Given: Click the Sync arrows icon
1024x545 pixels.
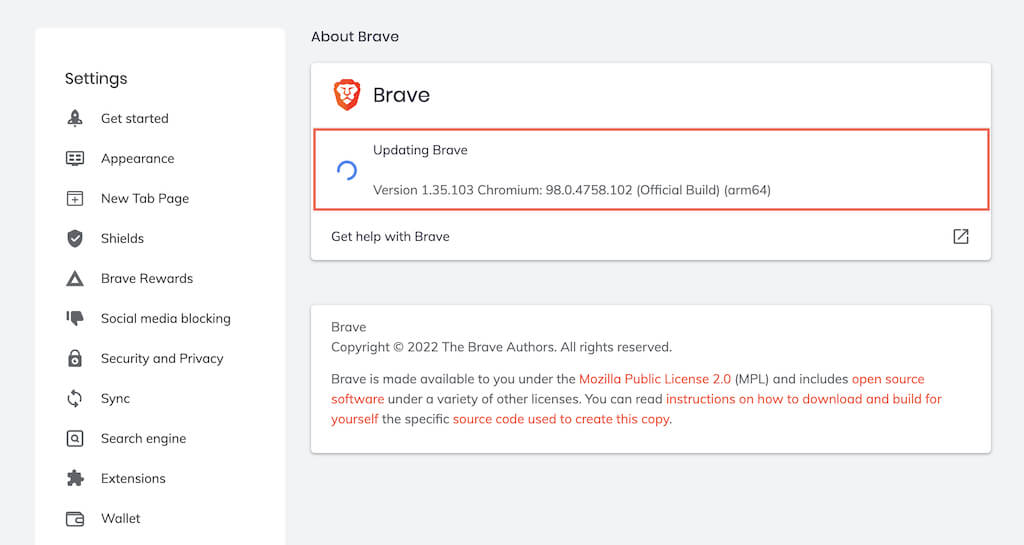Looking at the screenshot, I should pyautogui.click(x=75, y=398).
